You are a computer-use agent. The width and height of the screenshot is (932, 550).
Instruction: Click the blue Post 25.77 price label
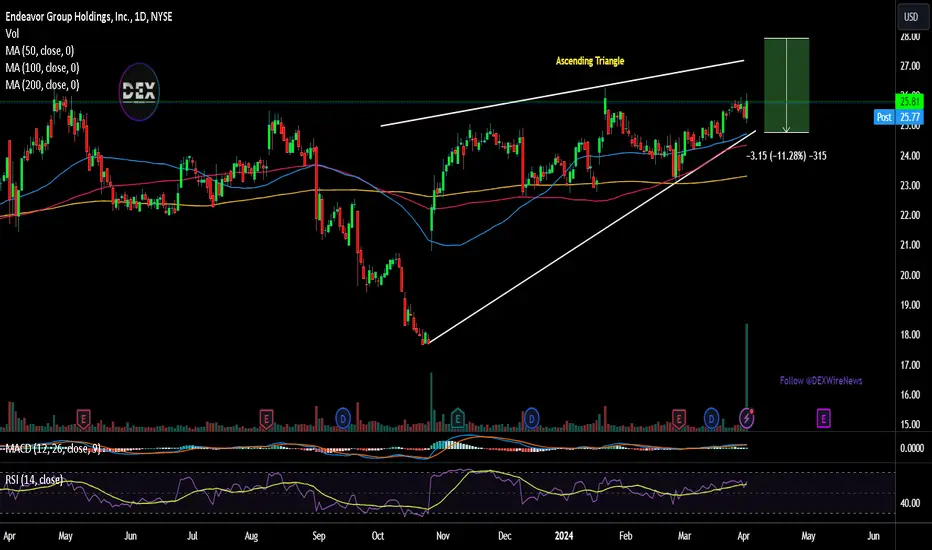(x=899, y=117)
